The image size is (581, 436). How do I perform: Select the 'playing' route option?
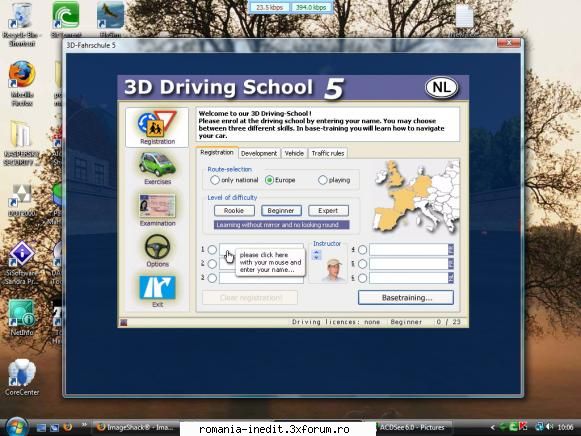[x=322, y=180]
